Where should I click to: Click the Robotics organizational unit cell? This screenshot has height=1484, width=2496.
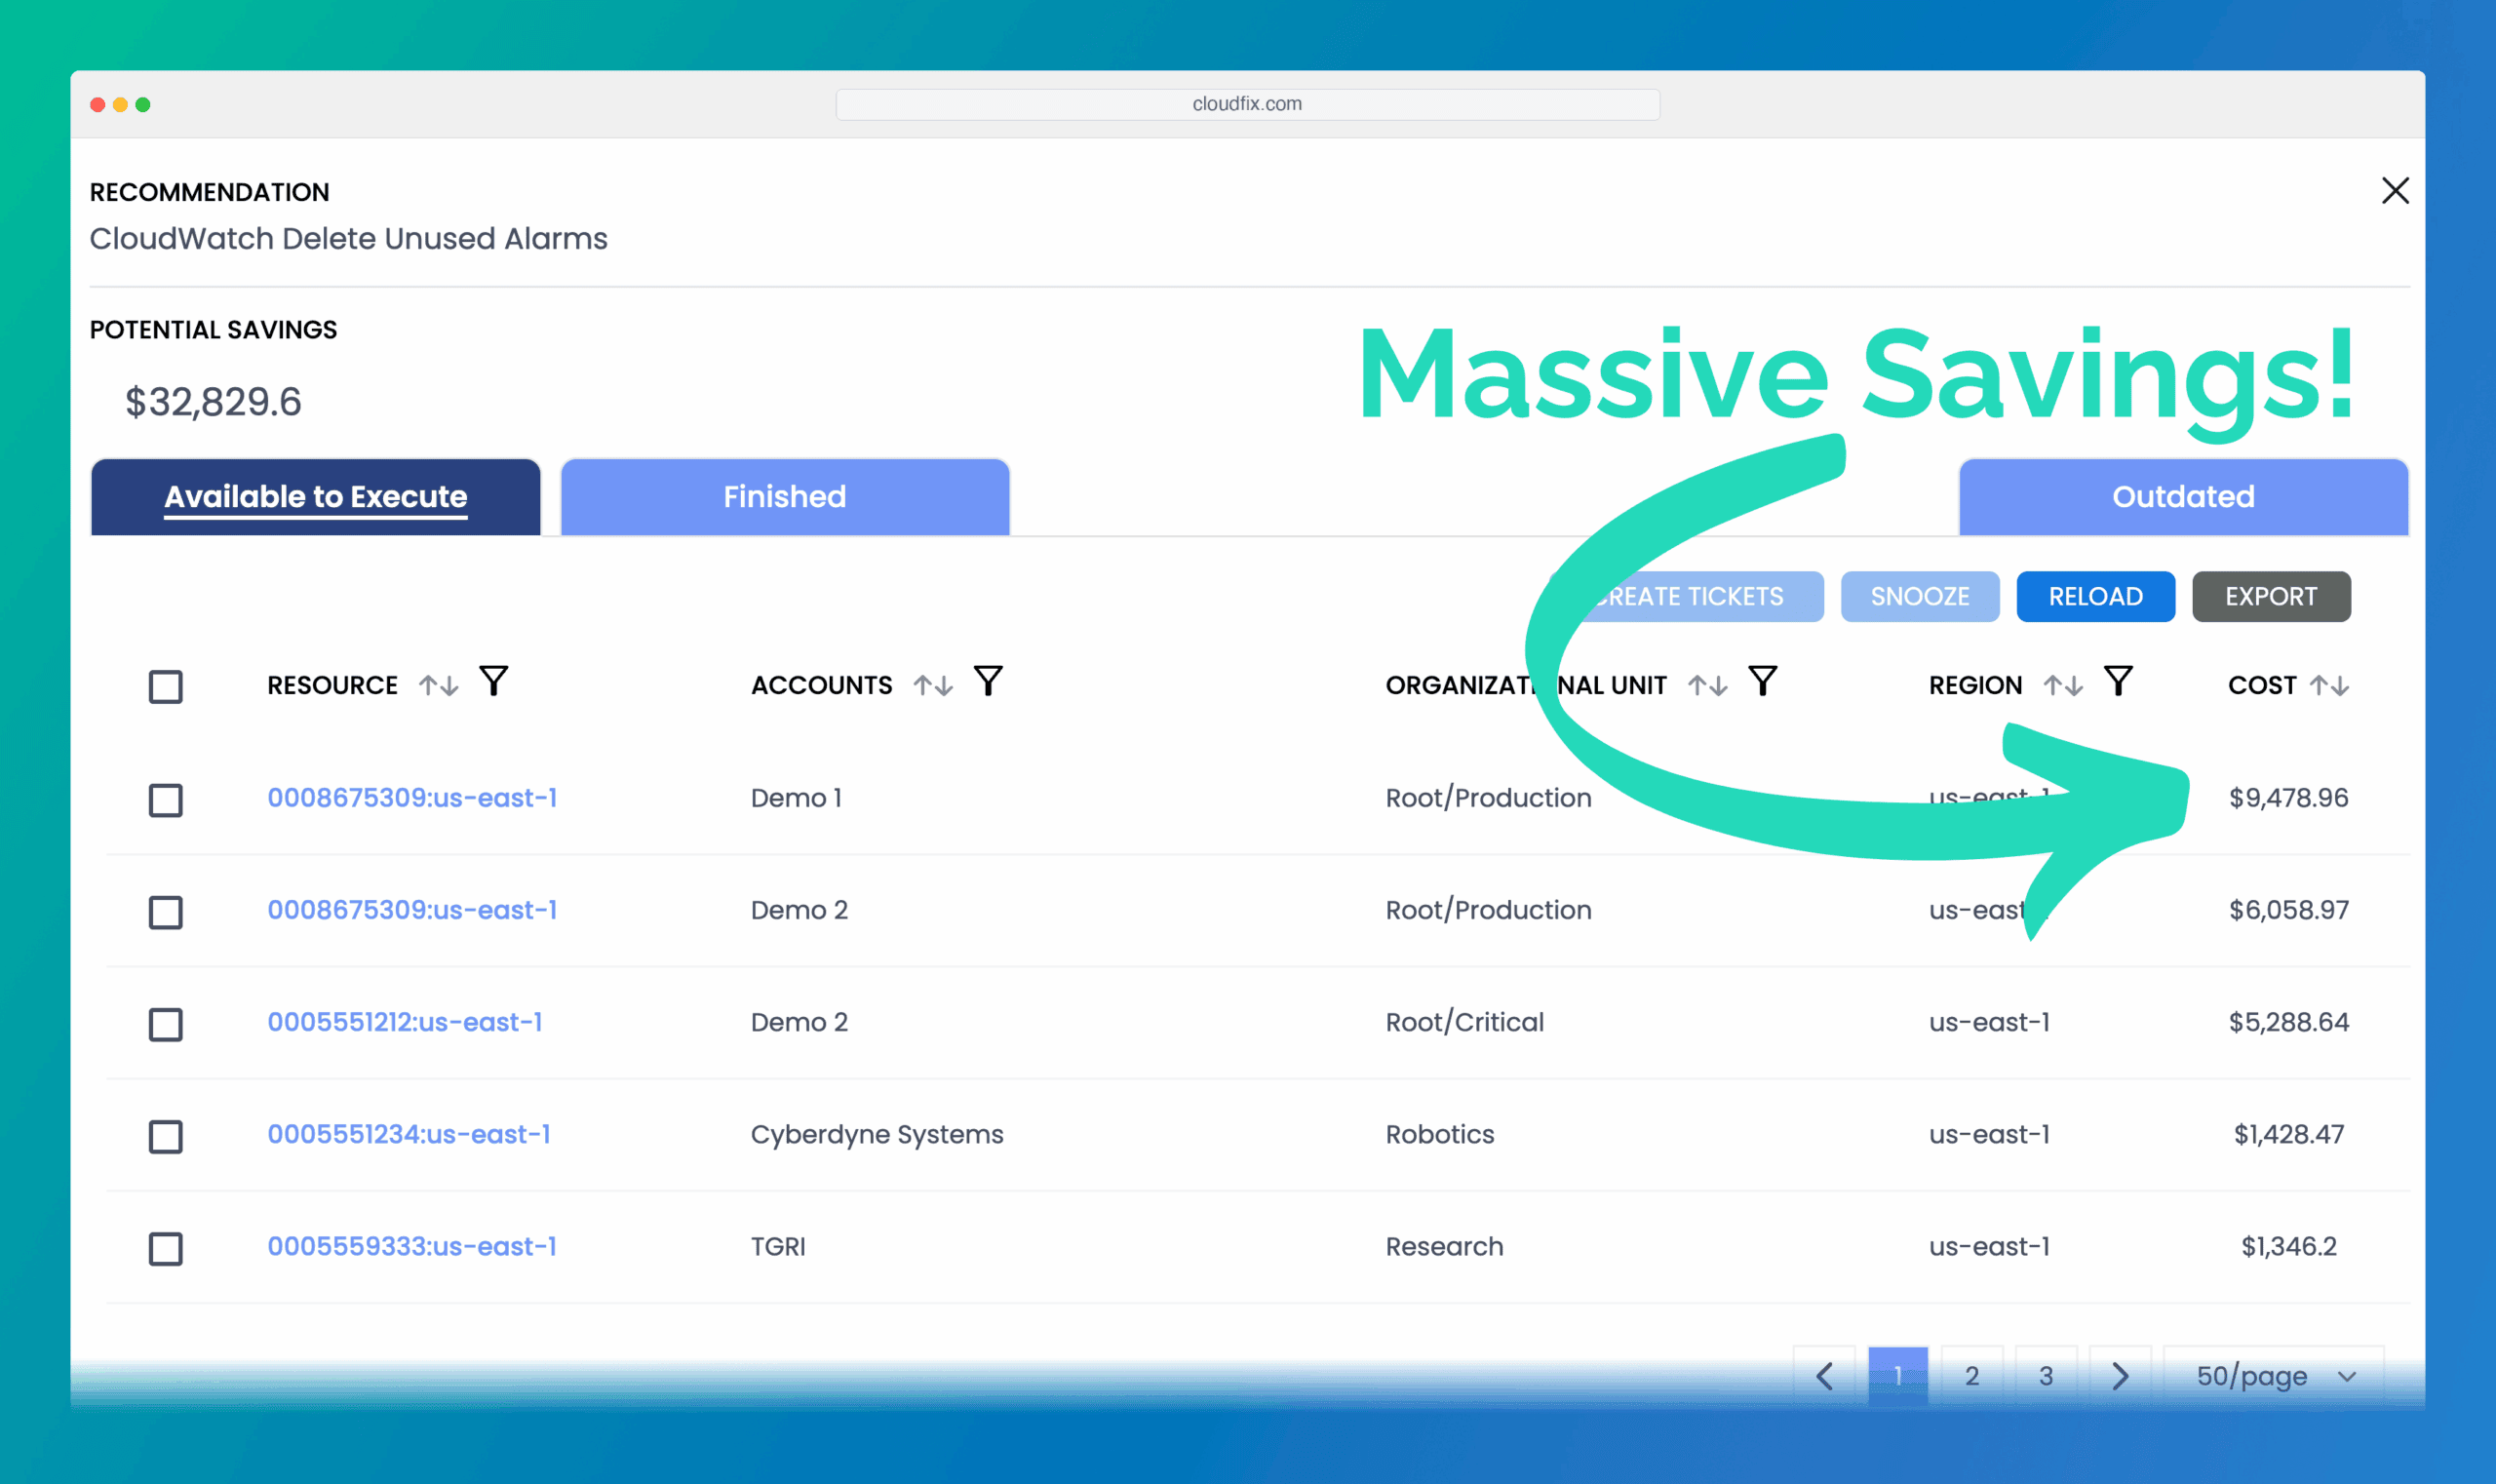(x=1439, y=1134)
